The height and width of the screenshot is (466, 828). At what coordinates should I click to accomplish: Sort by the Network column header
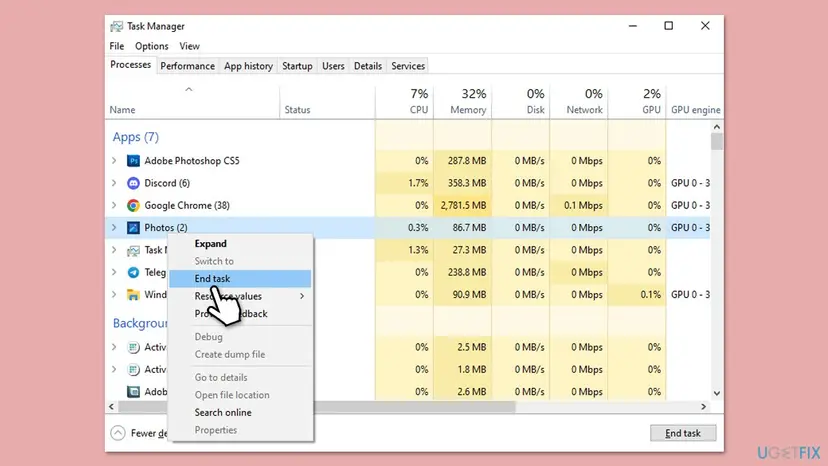pyautogui.click(x=579, y=101)
